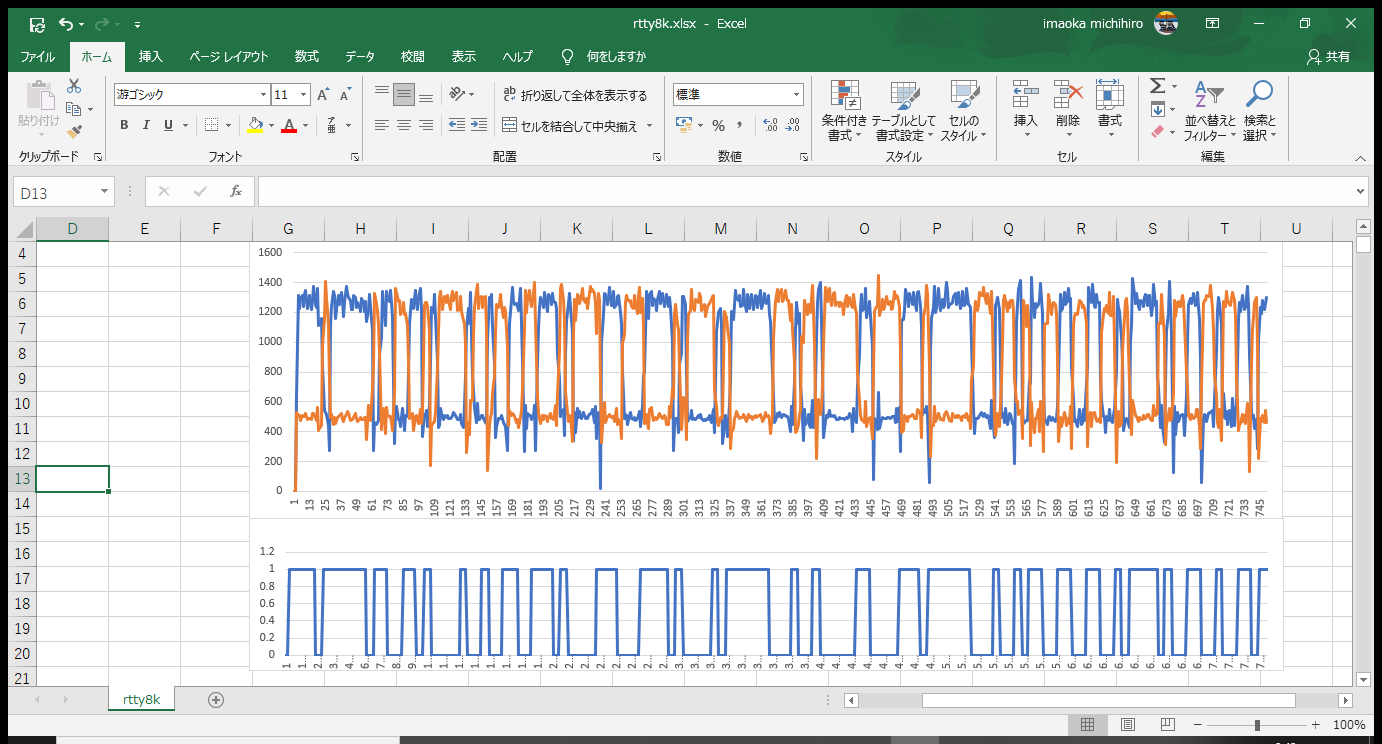The height and width of the screenshot is (744, 1382).
Task: Open the font size dropdown
Action: click(304, 95)
